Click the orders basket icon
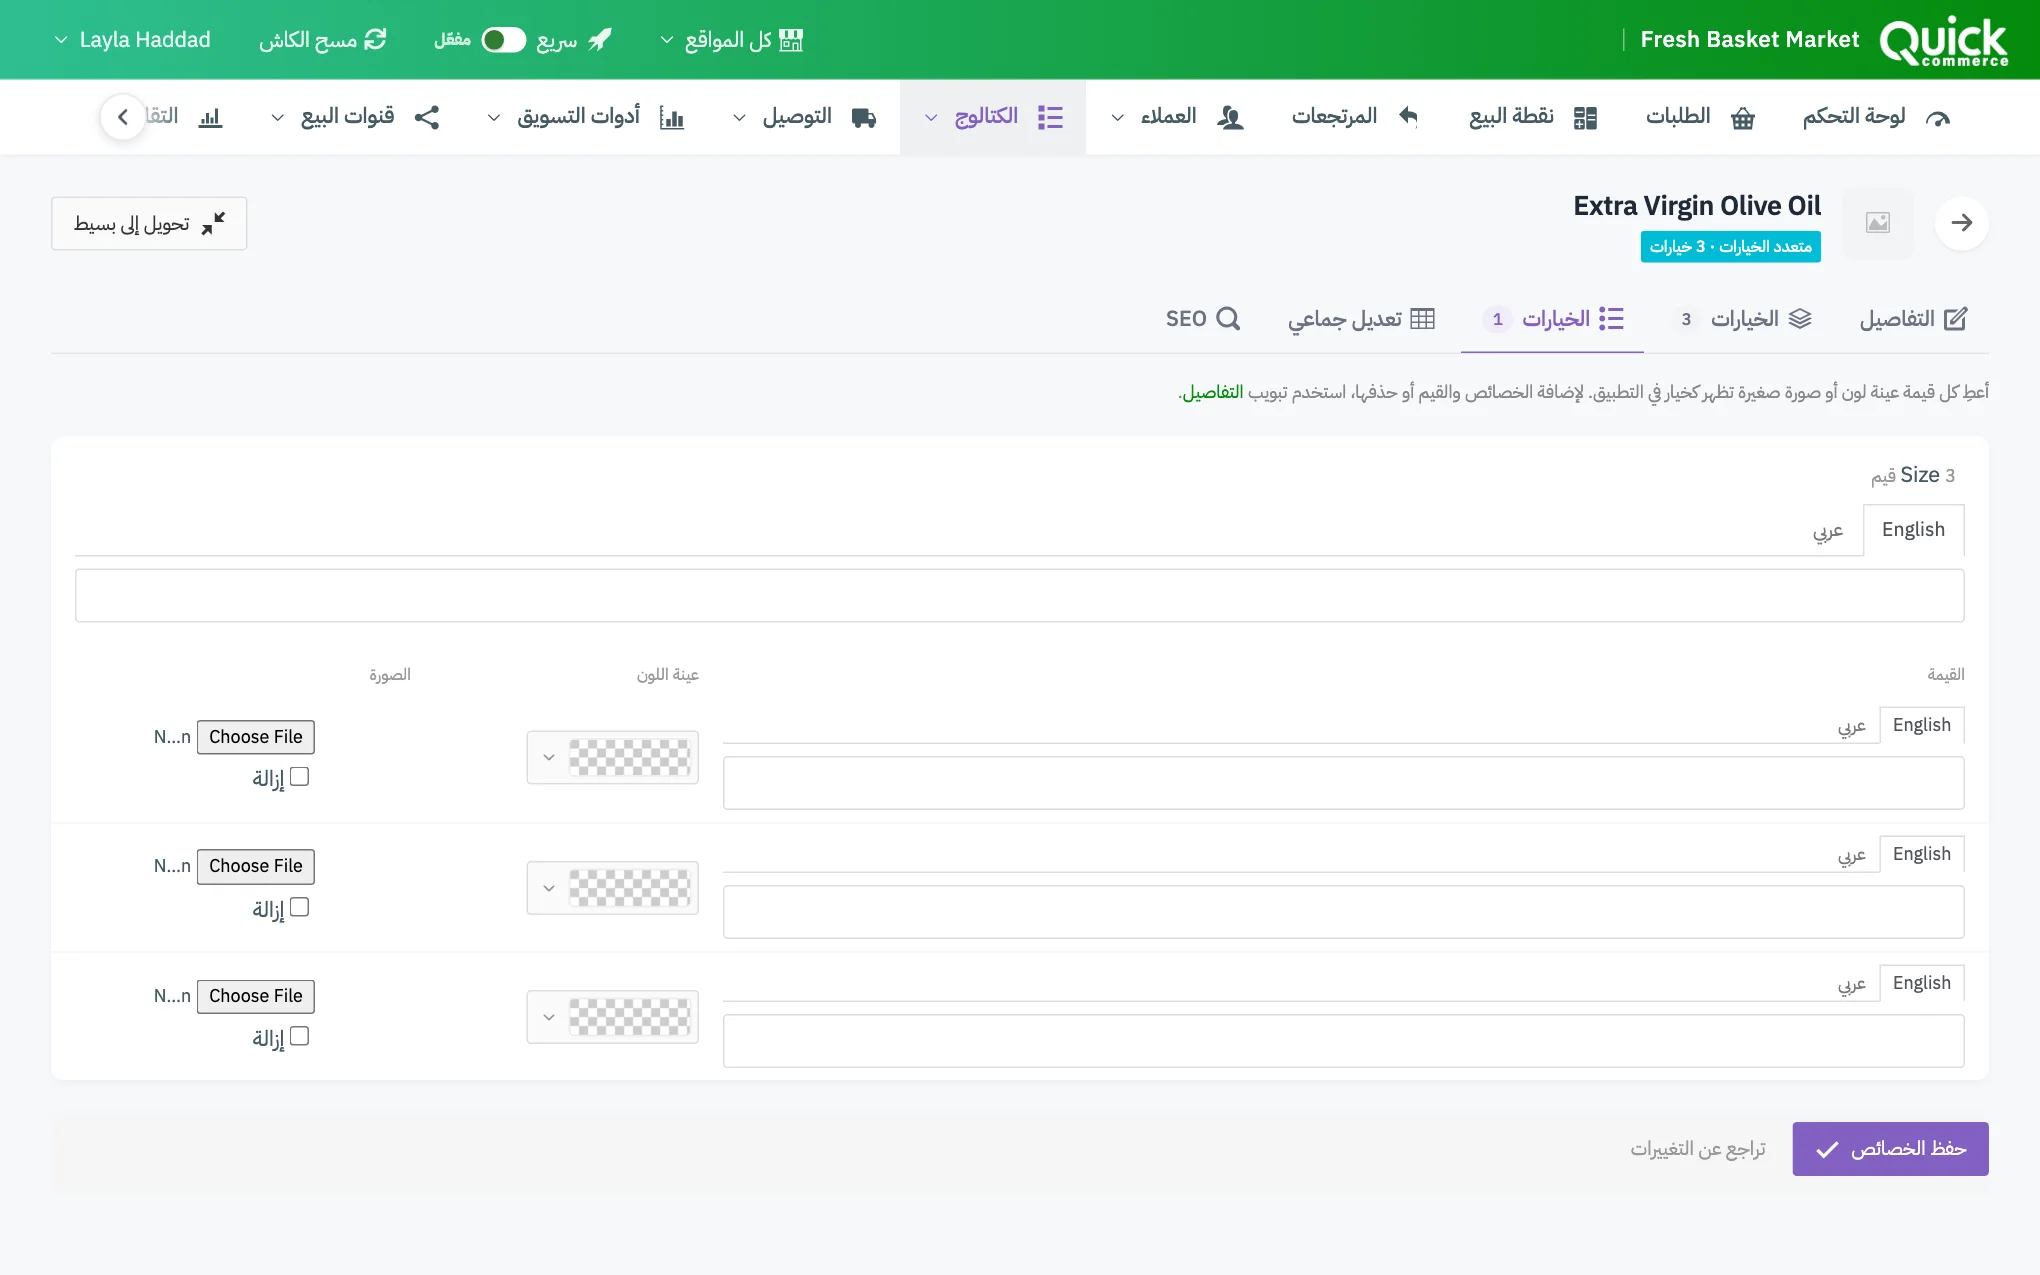Viewport: 2040px width, 1275px height. pos(1743,118)
